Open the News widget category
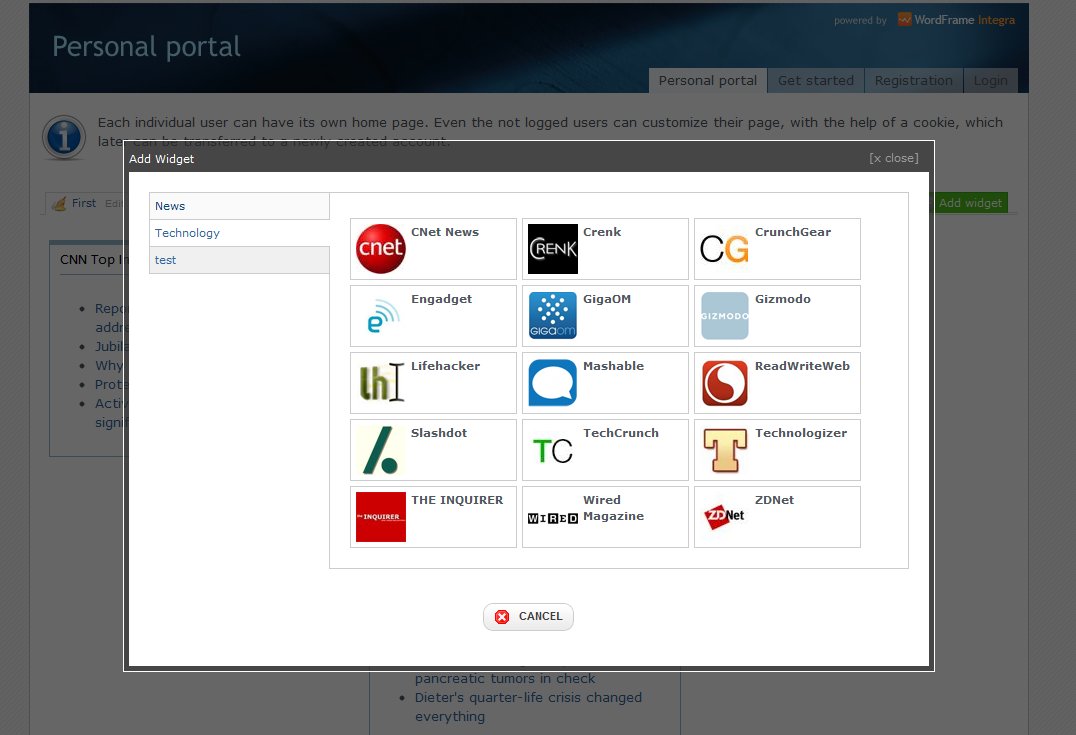This screenshot has width=1076, height=735. tap(239, 206)
